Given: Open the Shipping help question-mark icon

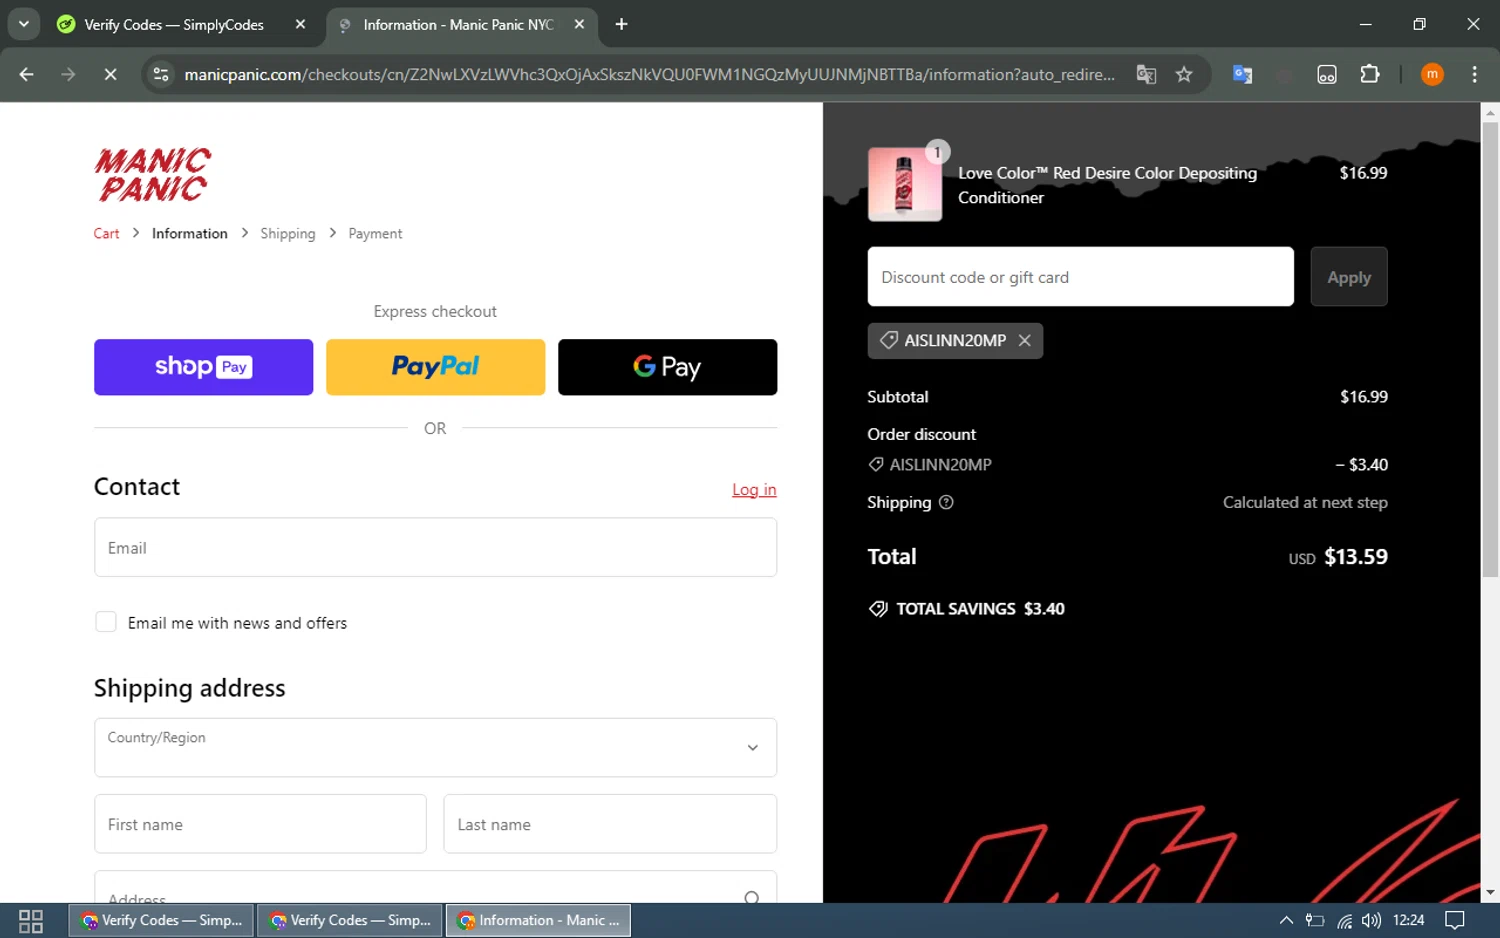Looking at the screenshot, I should click(946, 502).
